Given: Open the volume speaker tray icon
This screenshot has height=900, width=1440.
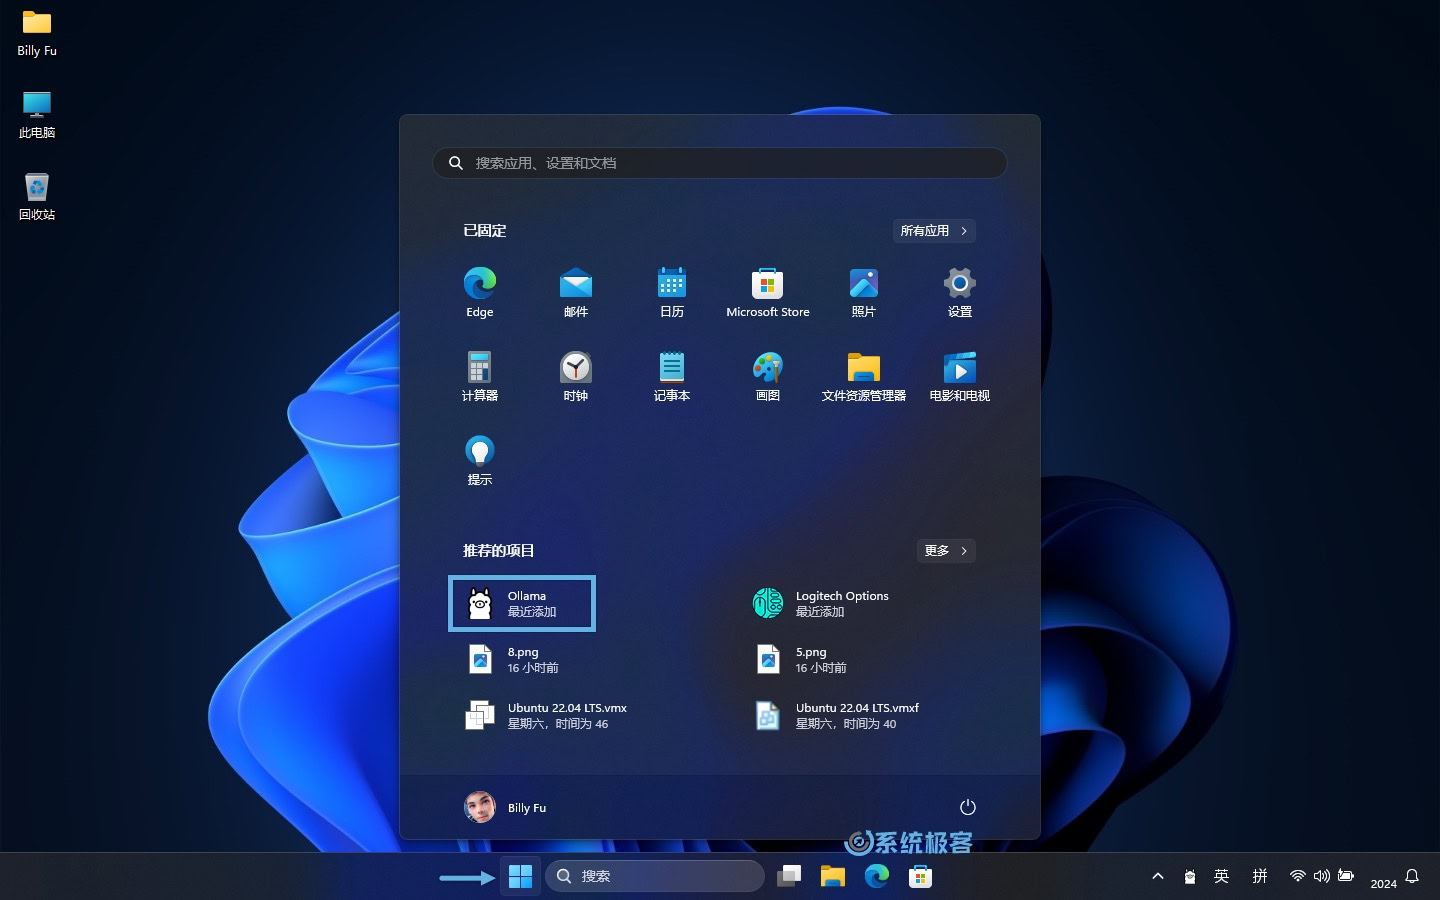Looking at the screenshot, I should click(x=1322, y=876).
